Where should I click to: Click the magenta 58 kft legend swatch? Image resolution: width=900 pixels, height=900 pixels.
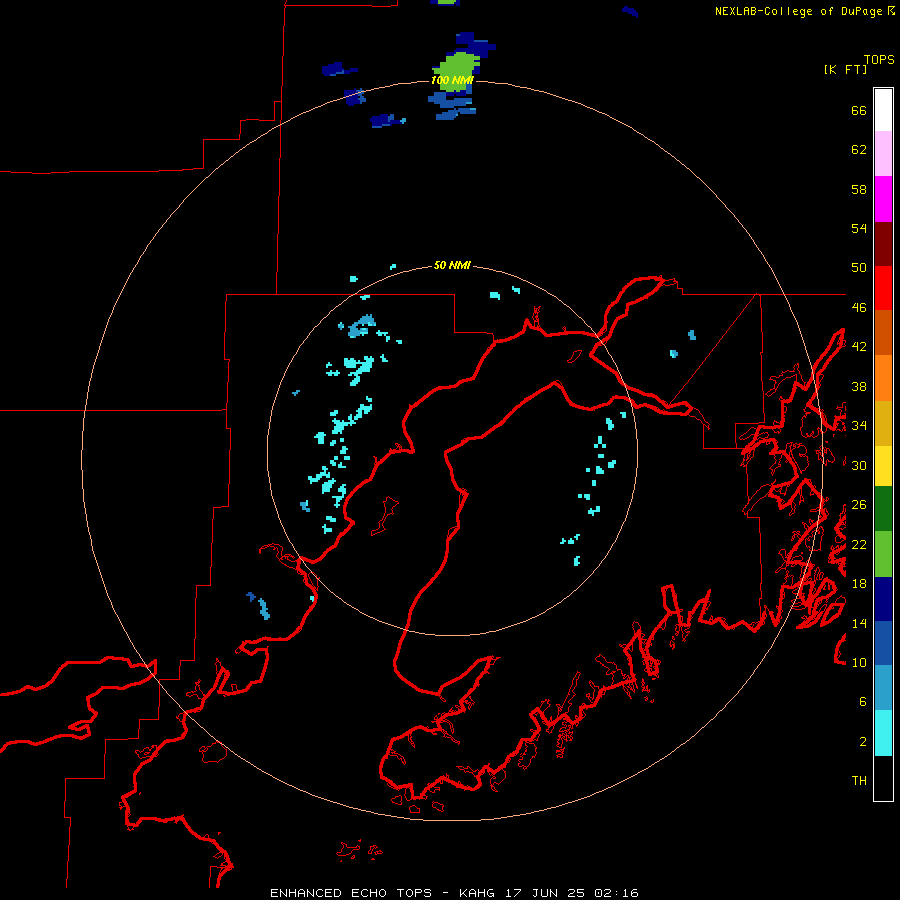pos(883,199)
